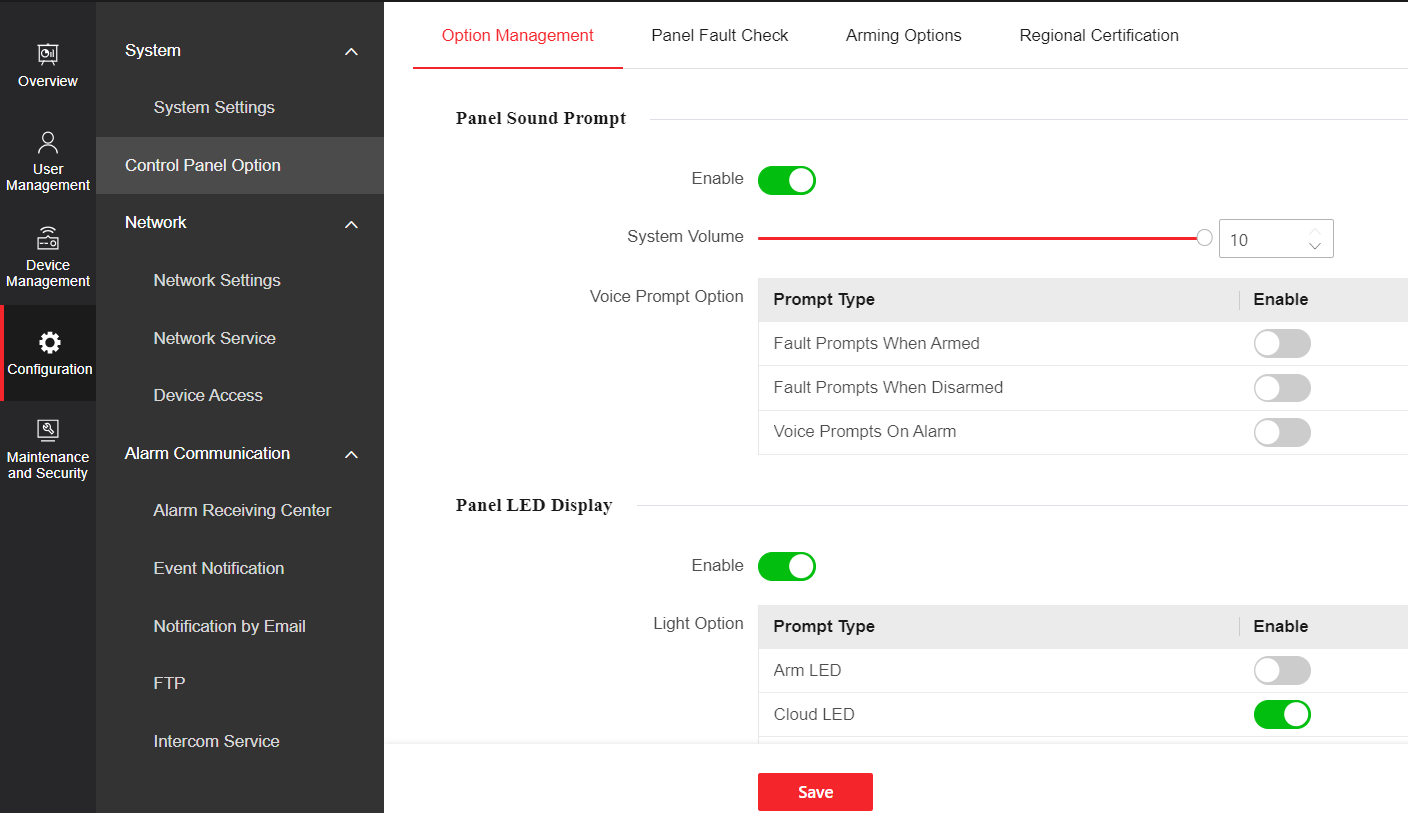Turn off the Cloud LED toggle
This screenshot has height=813, width=1408.
(1281, 714)
